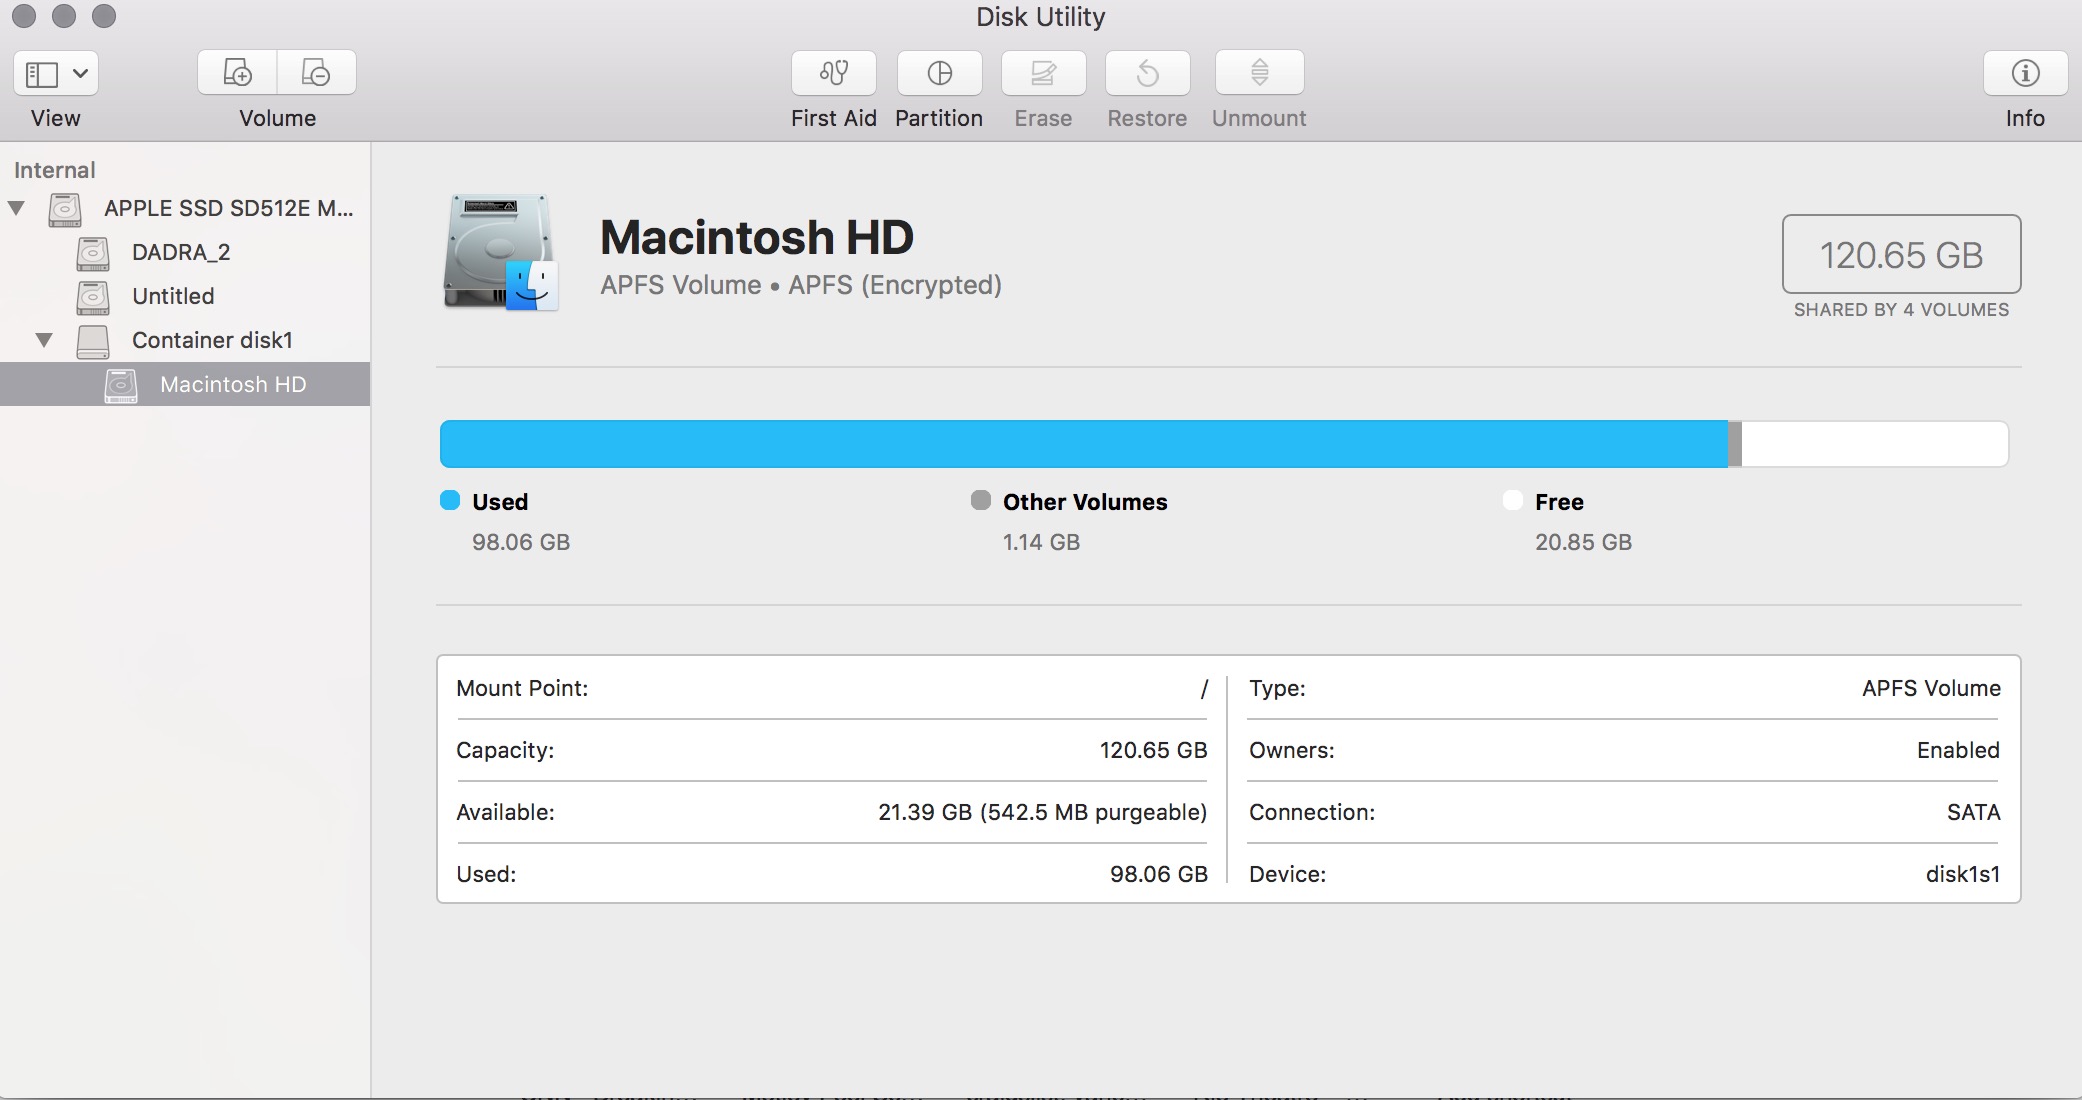Open the Info panel icon
The height and width of the screenshot is (1100, 2082).
[2025, 73]
